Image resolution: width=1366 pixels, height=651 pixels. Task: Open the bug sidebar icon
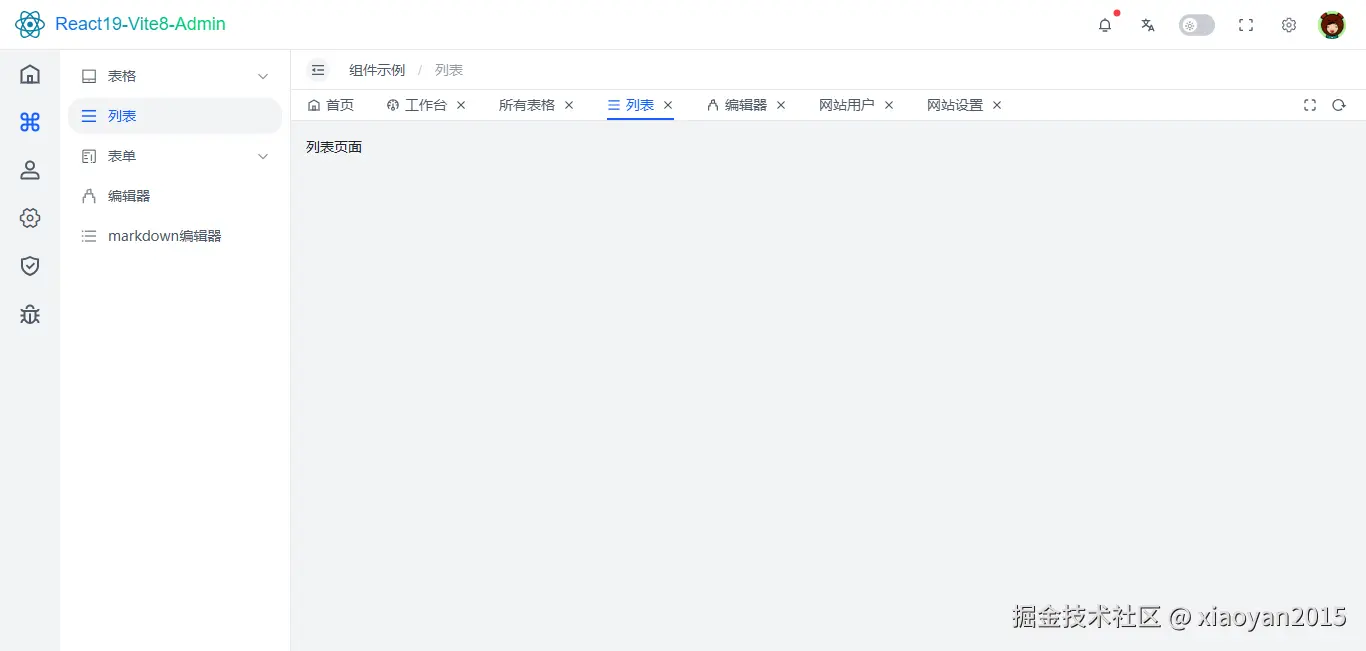(x=30, y=314)
